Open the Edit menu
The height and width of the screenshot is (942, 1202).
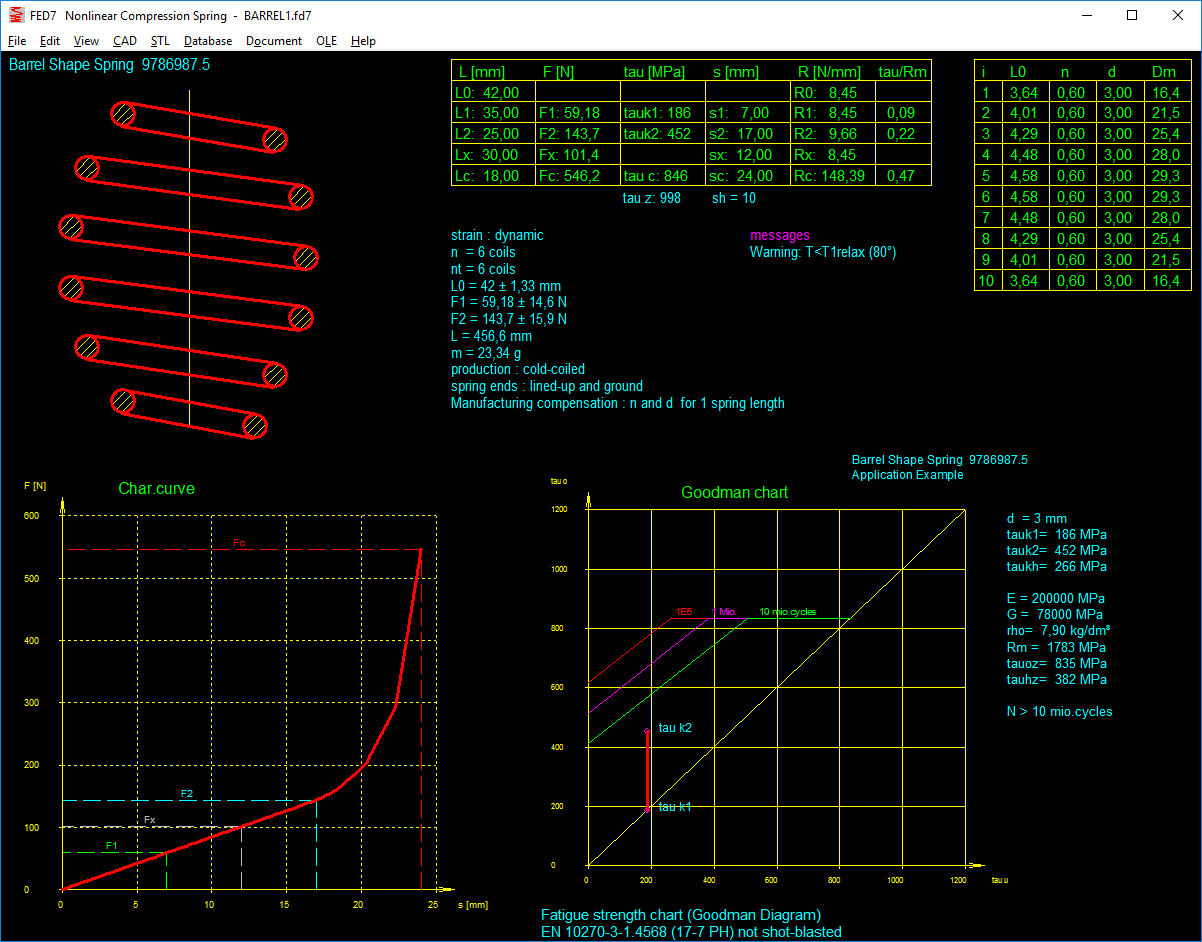pos(50,41)
